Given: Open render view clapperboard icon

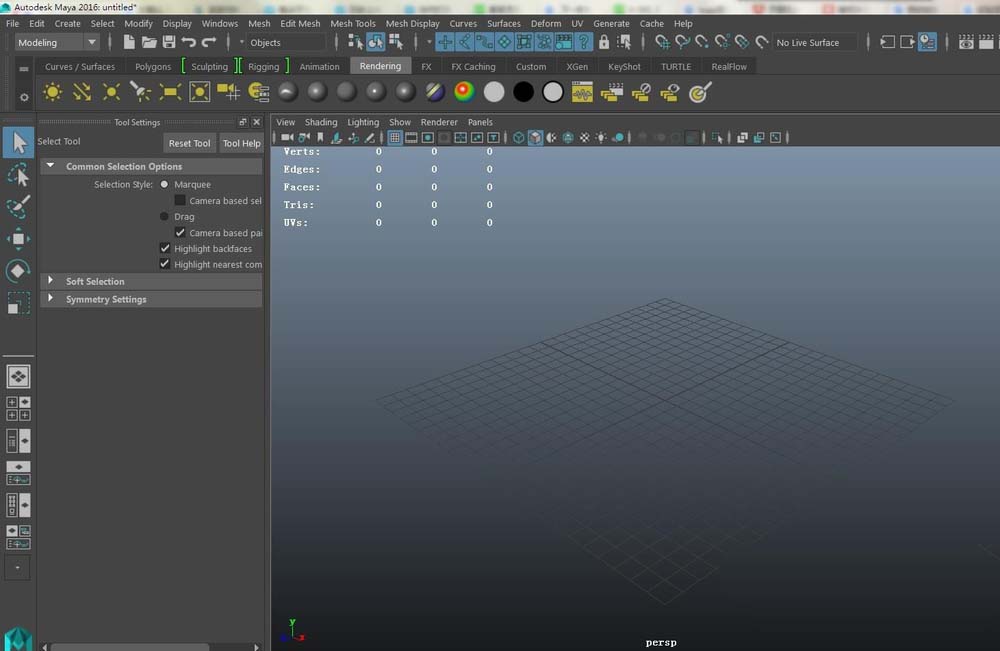Looking at the screenshot, I should pyautogui.click(x=966, y=43).
